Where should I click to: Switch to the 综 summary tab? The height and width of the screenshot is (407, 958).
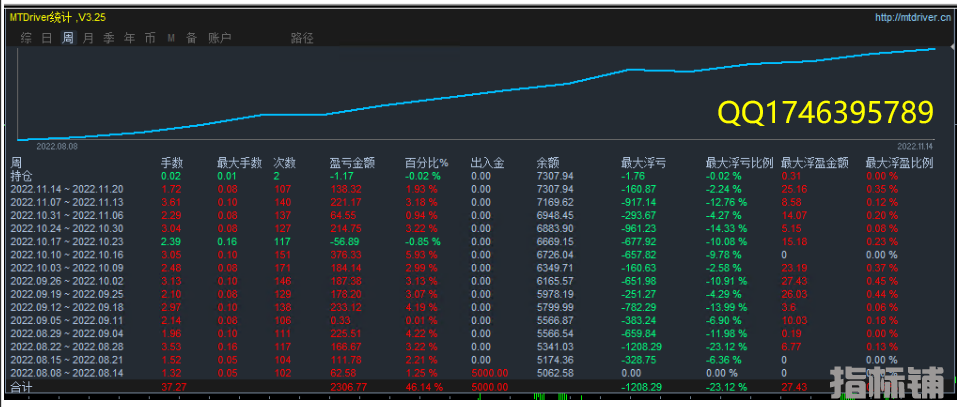pos(26,38)
